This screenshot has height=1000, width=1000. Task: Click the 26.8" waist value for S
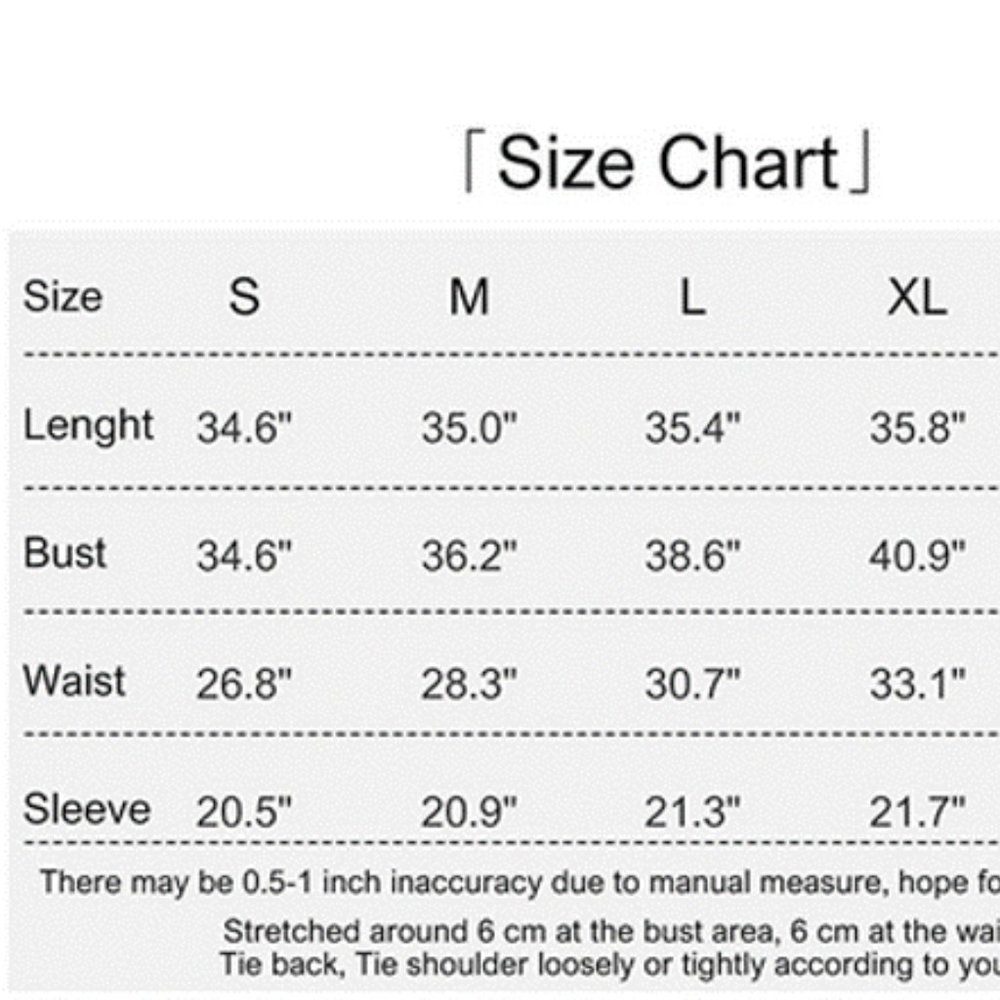(x=244, y=684)
